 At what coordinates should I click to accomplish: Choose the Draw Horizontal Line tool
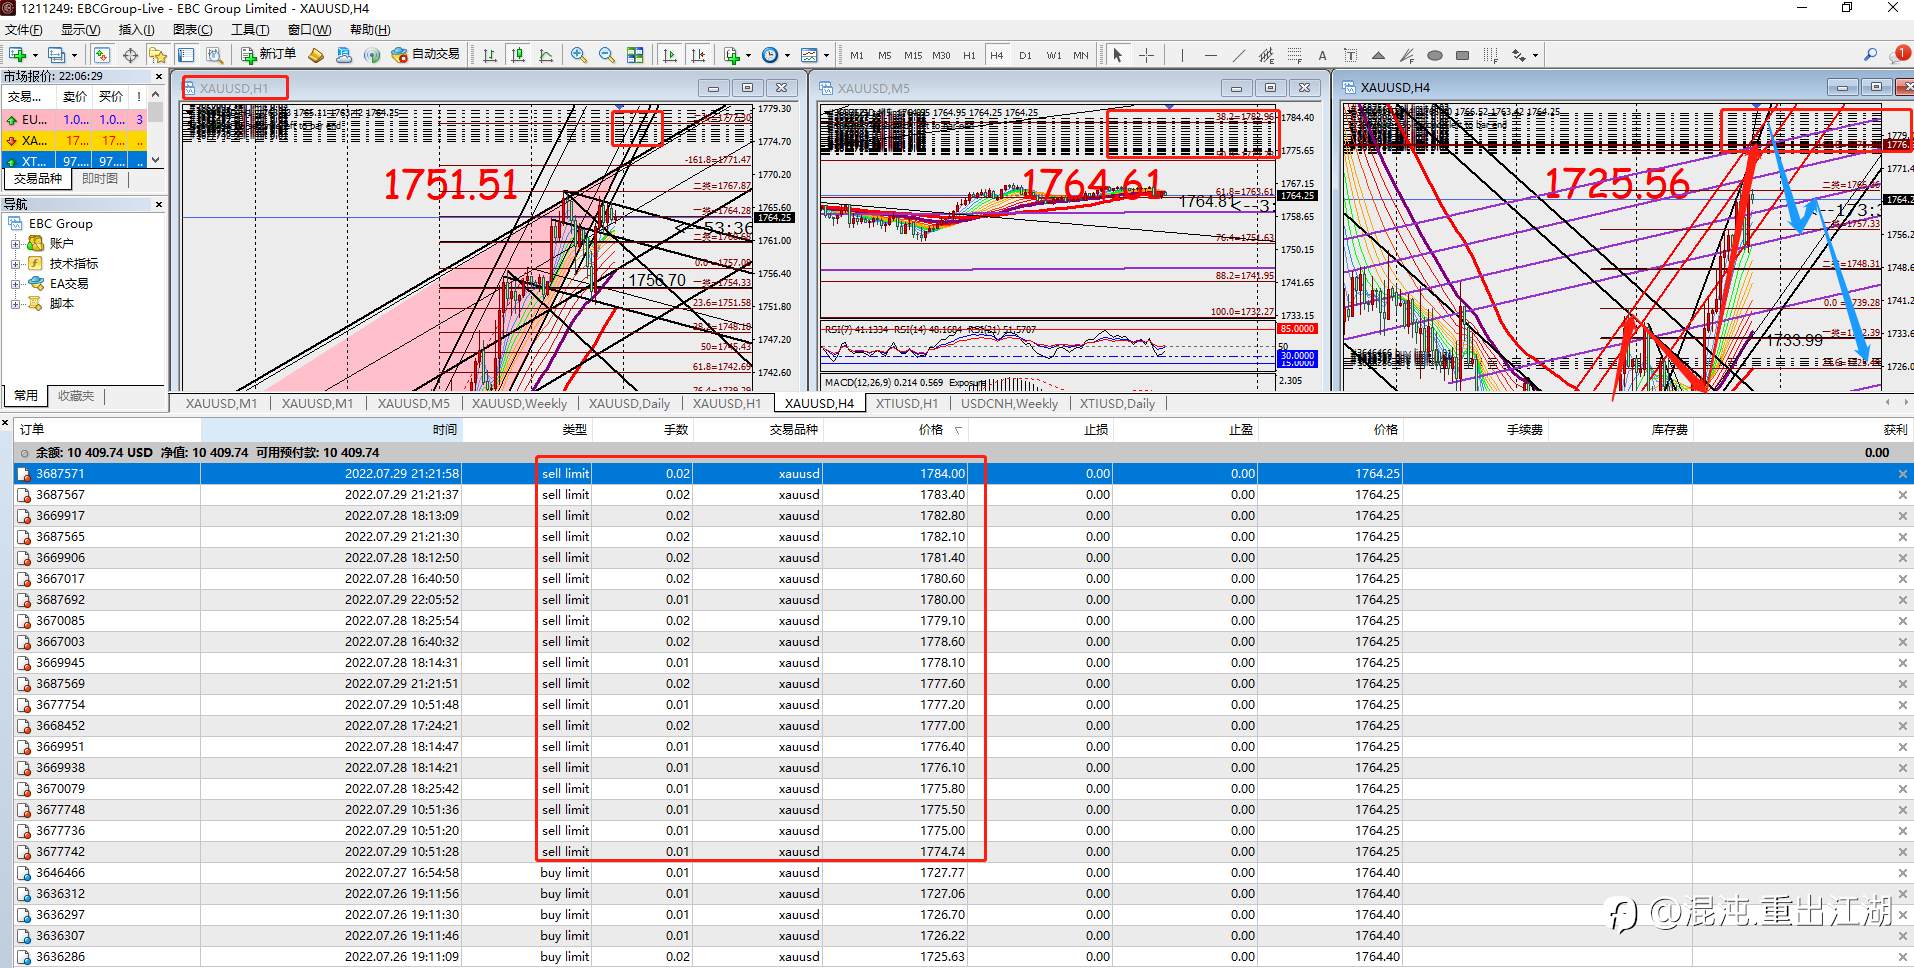pyautogui.click(x=1211, y=55)
